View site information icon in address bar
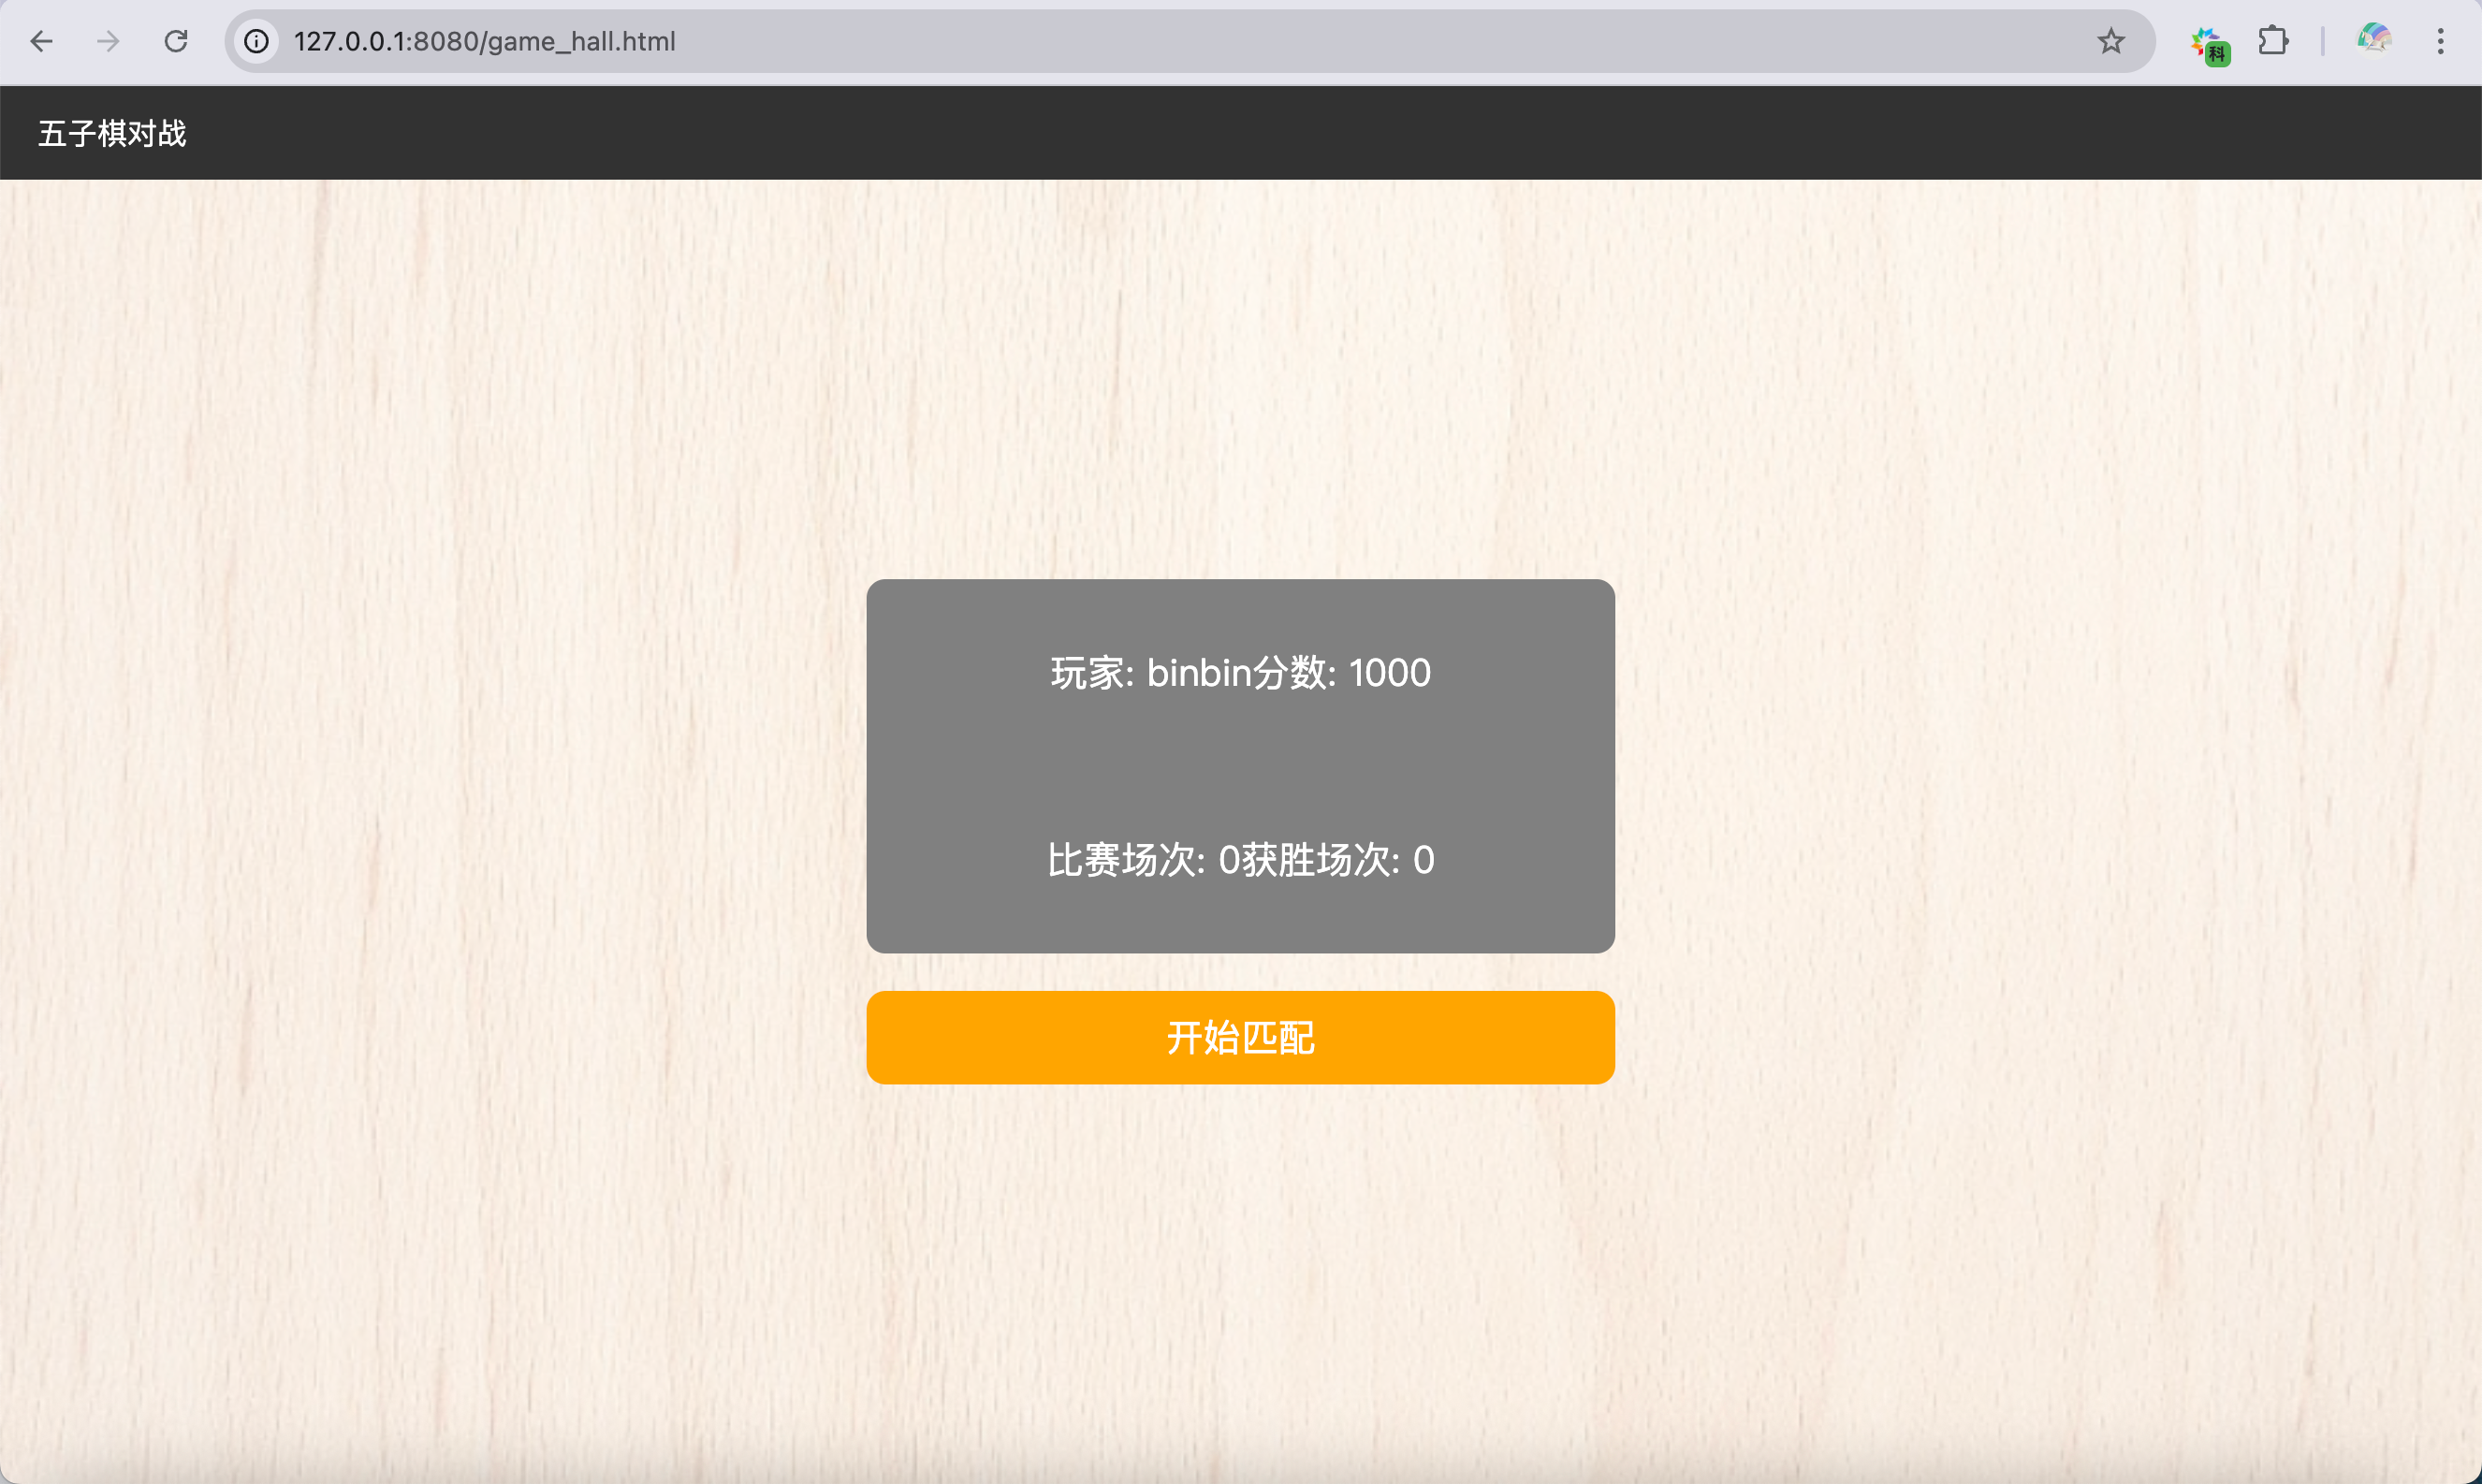This screenshot has height=1484, width=2482. tap(257, 41)
